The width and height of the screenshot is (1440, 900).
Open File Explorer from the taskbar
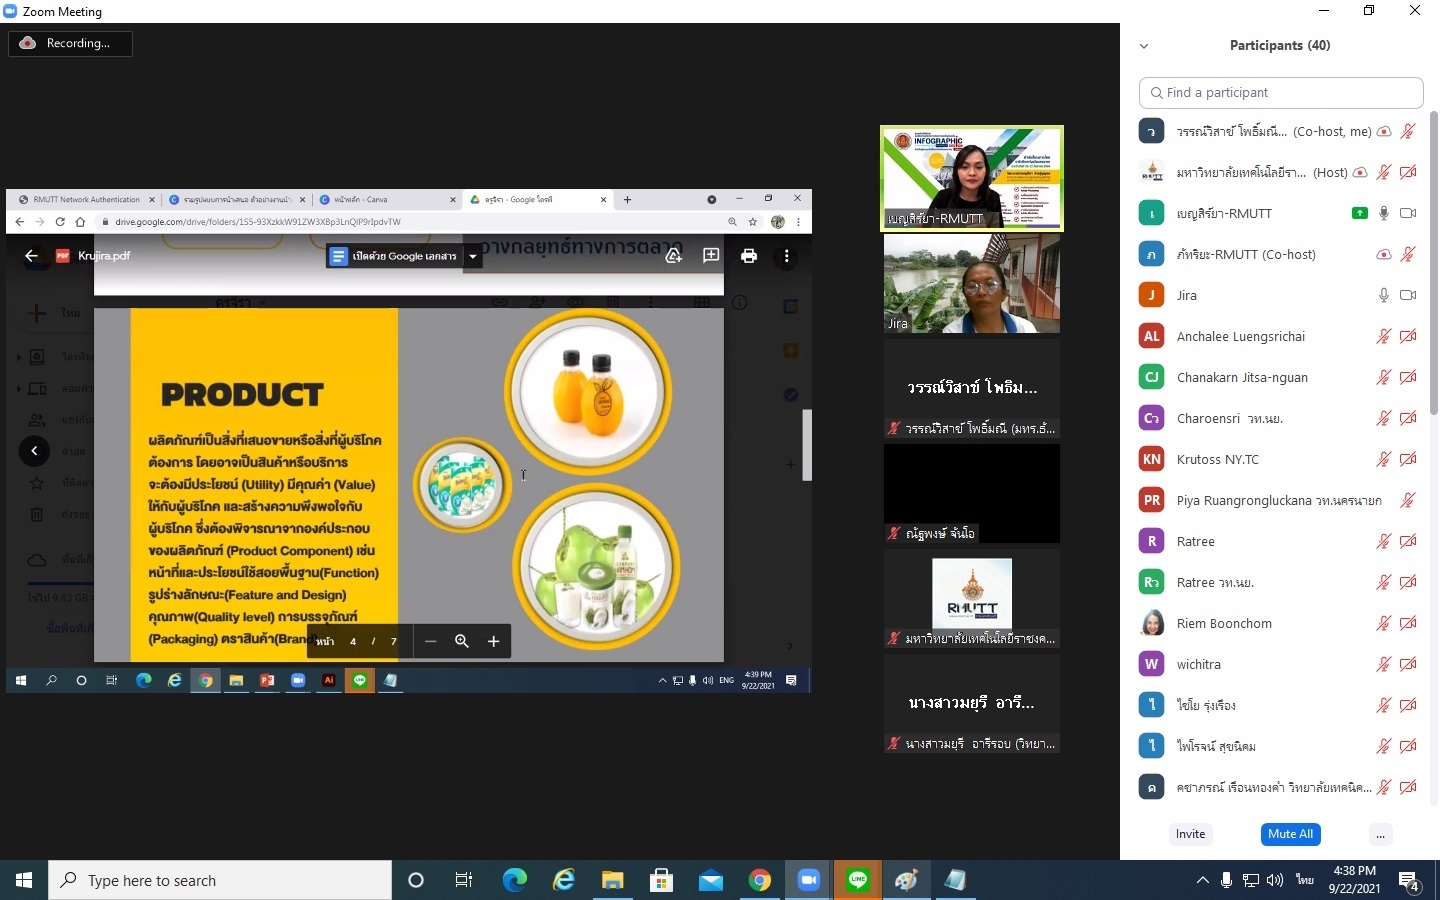tap(612, 880)
